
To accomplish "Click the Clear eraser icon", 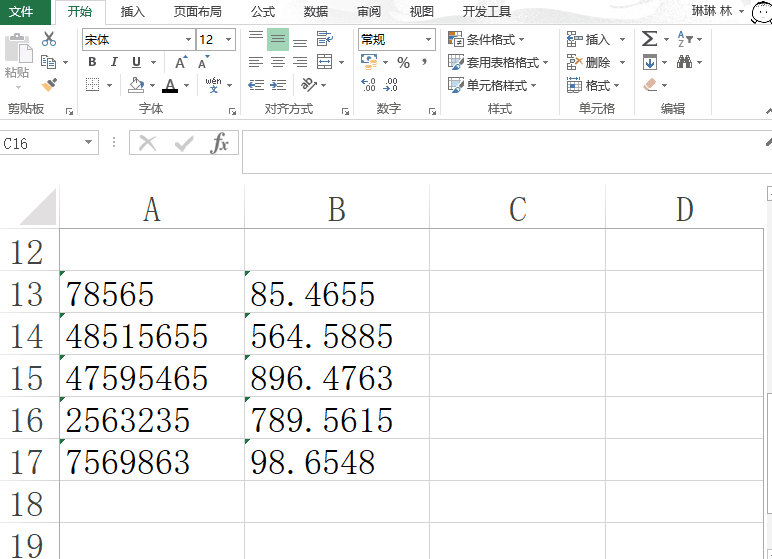I will pos(650,85).
